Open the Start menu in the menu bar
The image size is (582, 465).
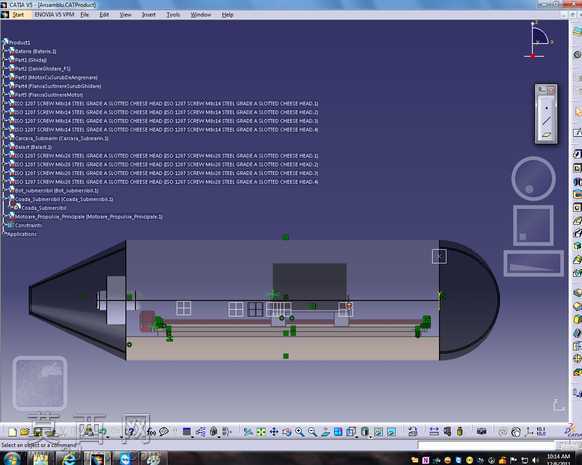[x=18, y=14]
